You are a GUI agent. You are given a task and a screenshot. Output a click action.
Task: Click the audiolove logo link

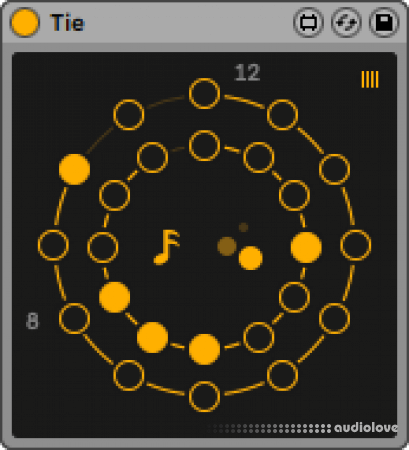[x=366, y=428]
